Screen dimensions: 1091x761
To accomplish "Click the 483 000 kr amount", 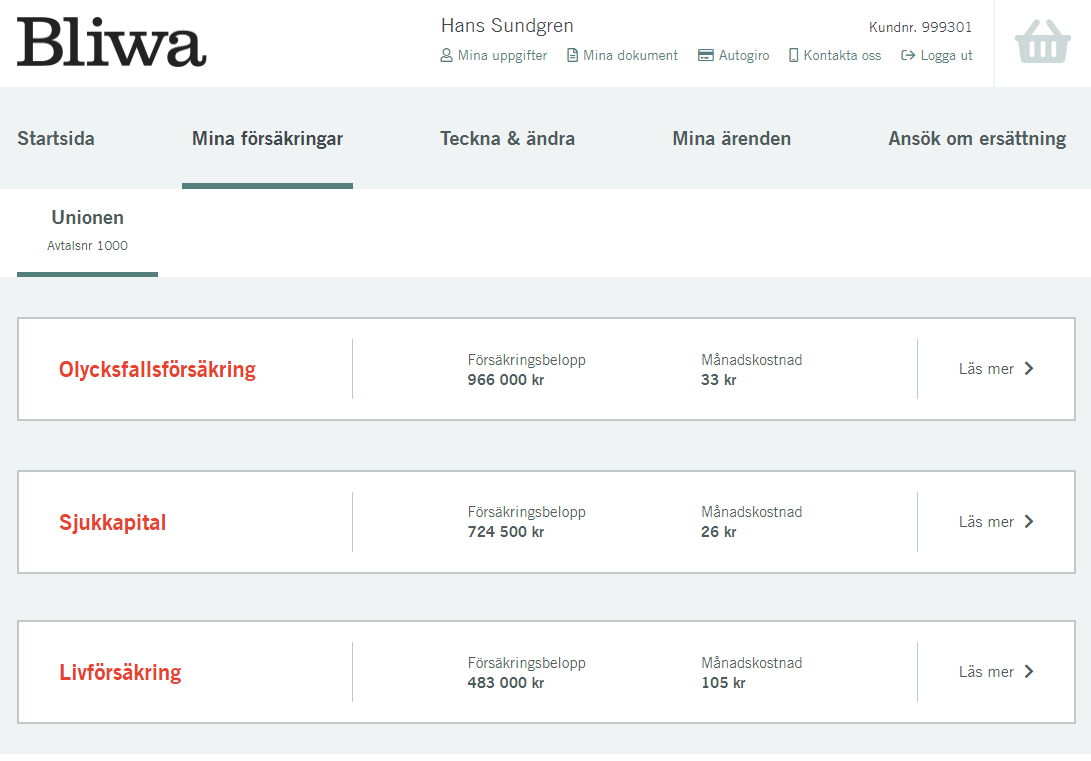I will (x=506, y=683).
